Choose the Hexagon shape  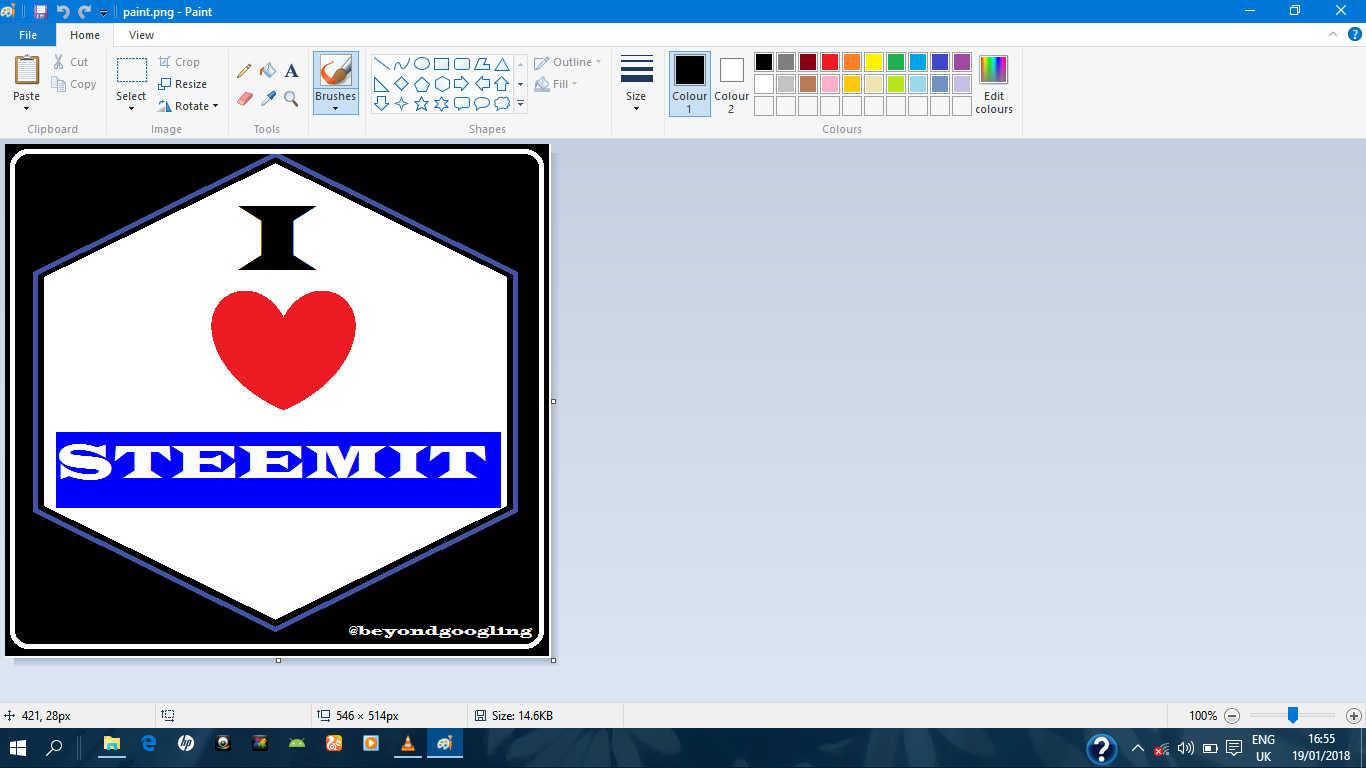441,84
